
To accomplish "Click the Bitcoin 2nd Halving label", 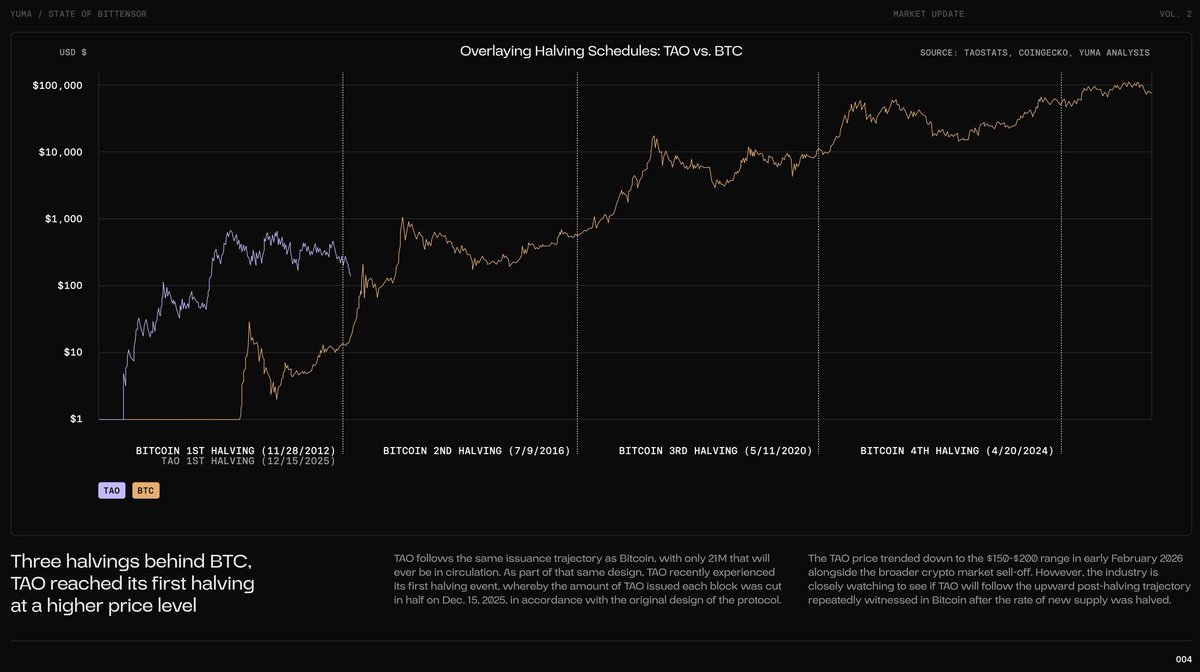I will coord(476,451).
